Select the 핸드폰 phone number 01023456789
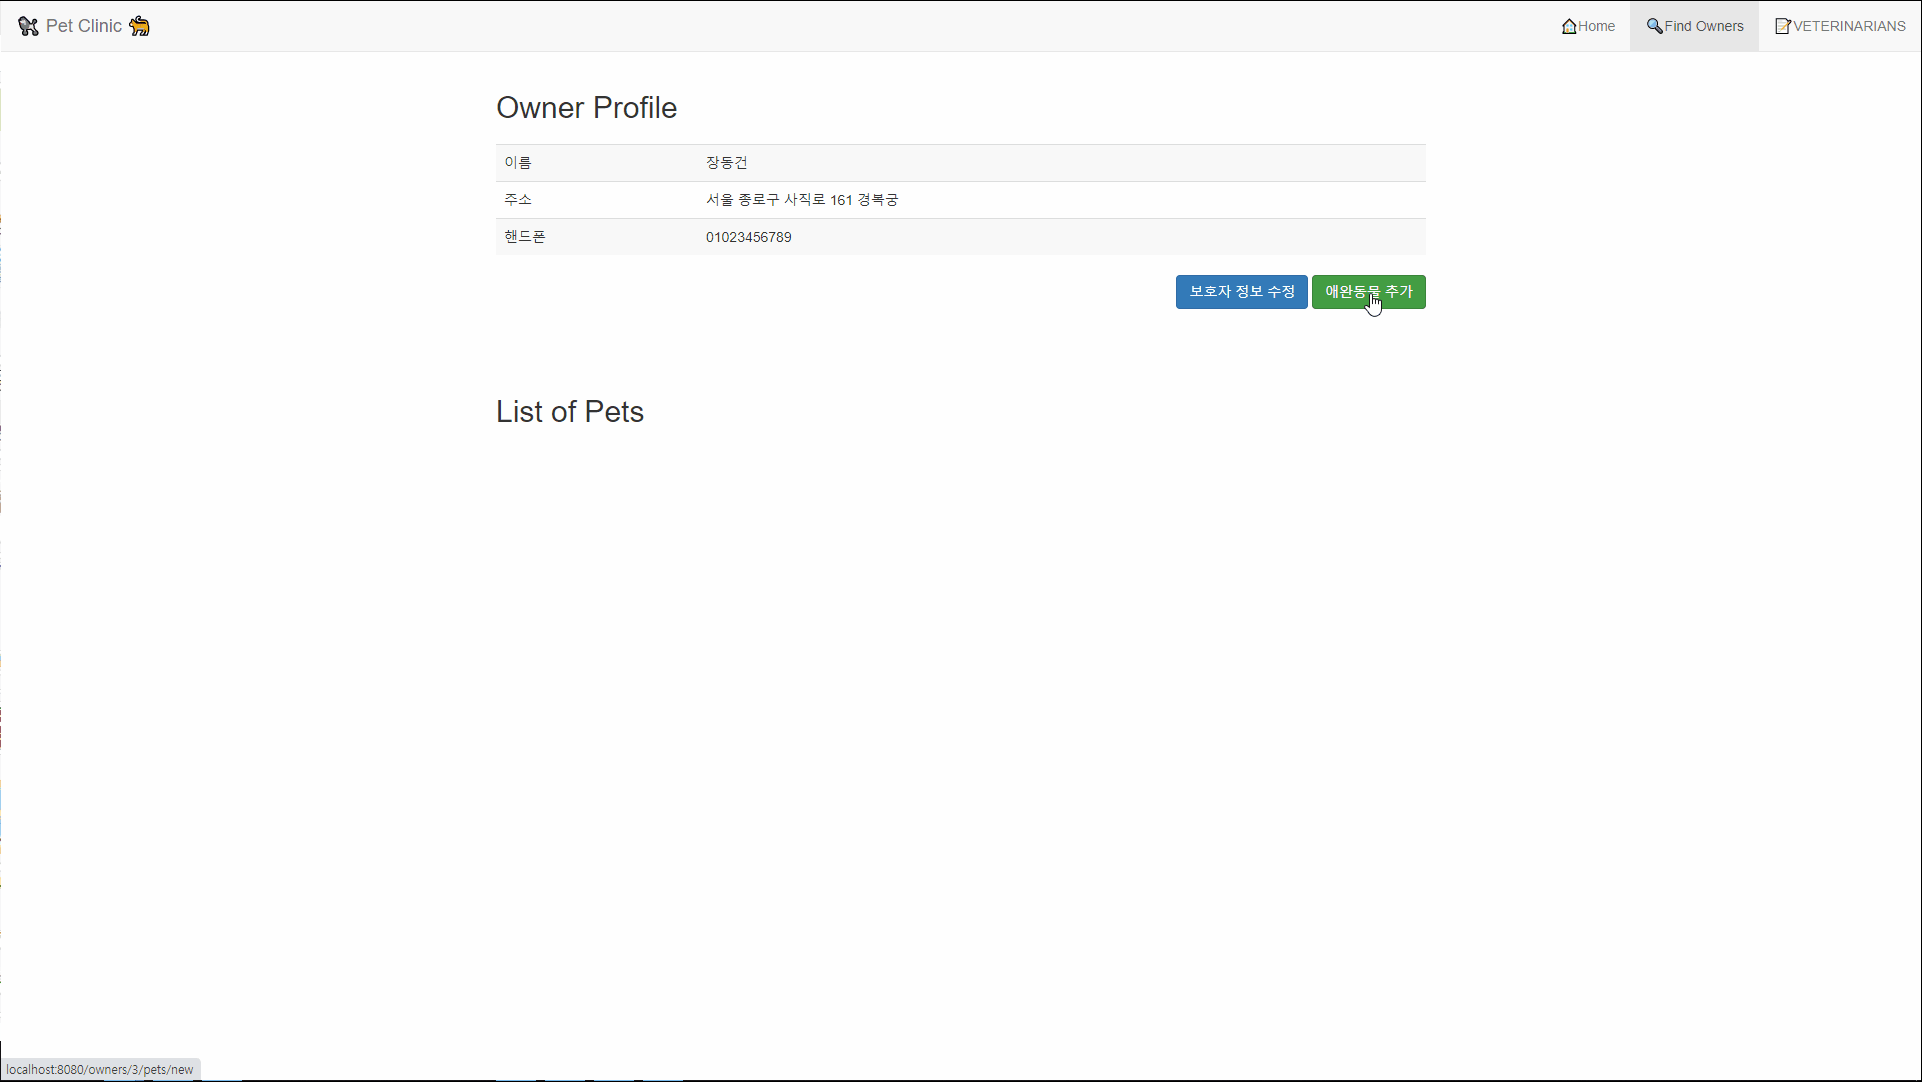1922x1082 pixels. (748, 237)
